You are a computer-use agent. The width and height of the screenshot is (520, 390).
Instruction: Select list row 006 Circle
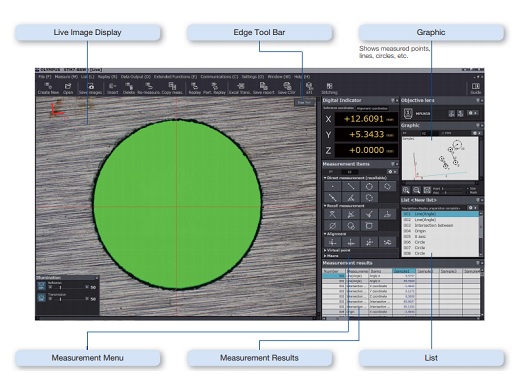[x=440, y=242]
